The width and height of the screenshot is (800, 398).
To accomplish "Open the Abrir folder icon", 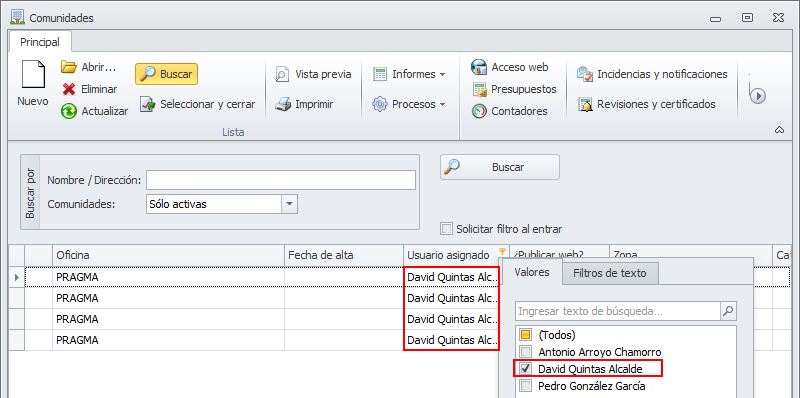I will pos(68,67).
